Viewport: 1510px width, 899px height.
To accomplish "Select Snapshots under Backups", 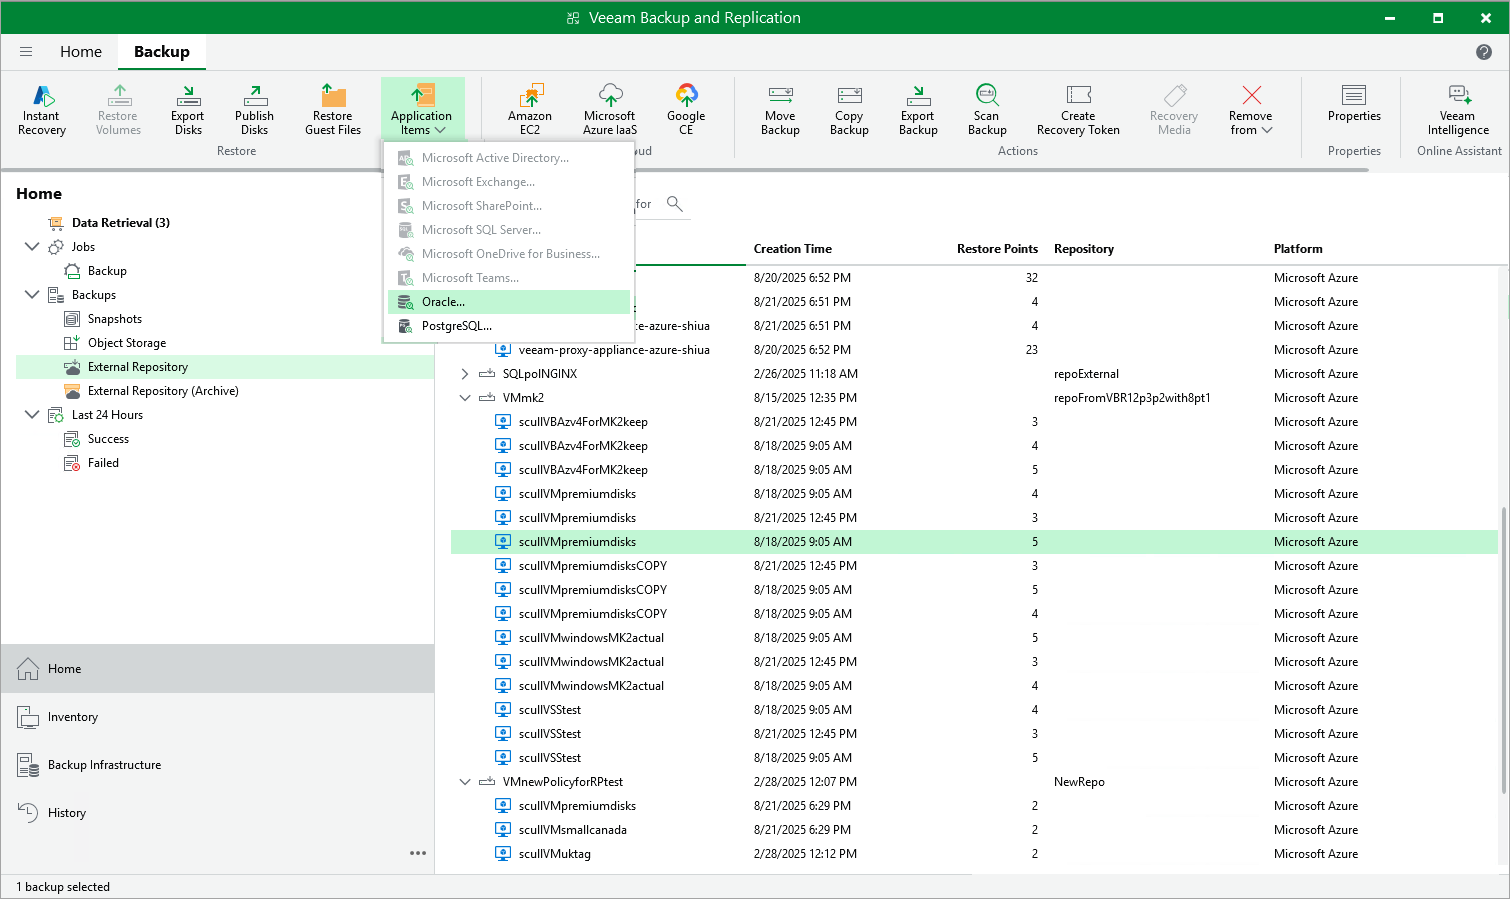I will tap(114, 319).
